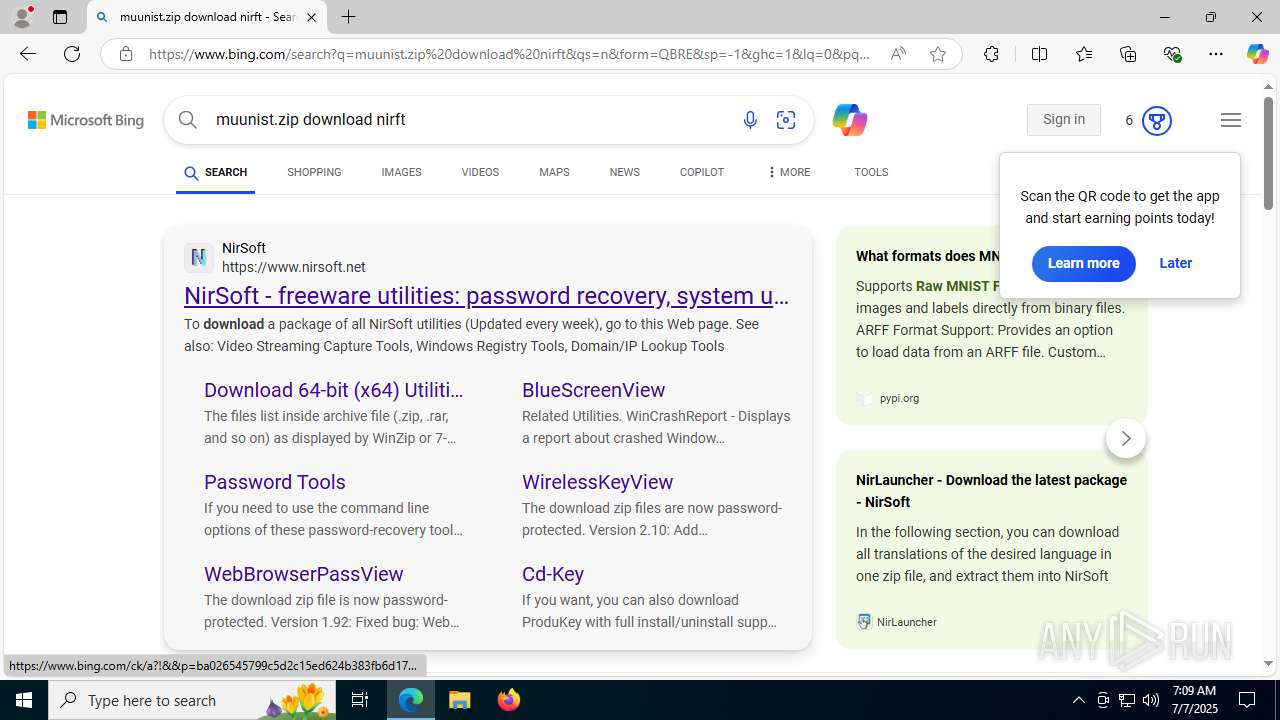Select the SEARCH tab
Image resolution: width=1280 pixels, height=720 pixels.
click(215, 173)
